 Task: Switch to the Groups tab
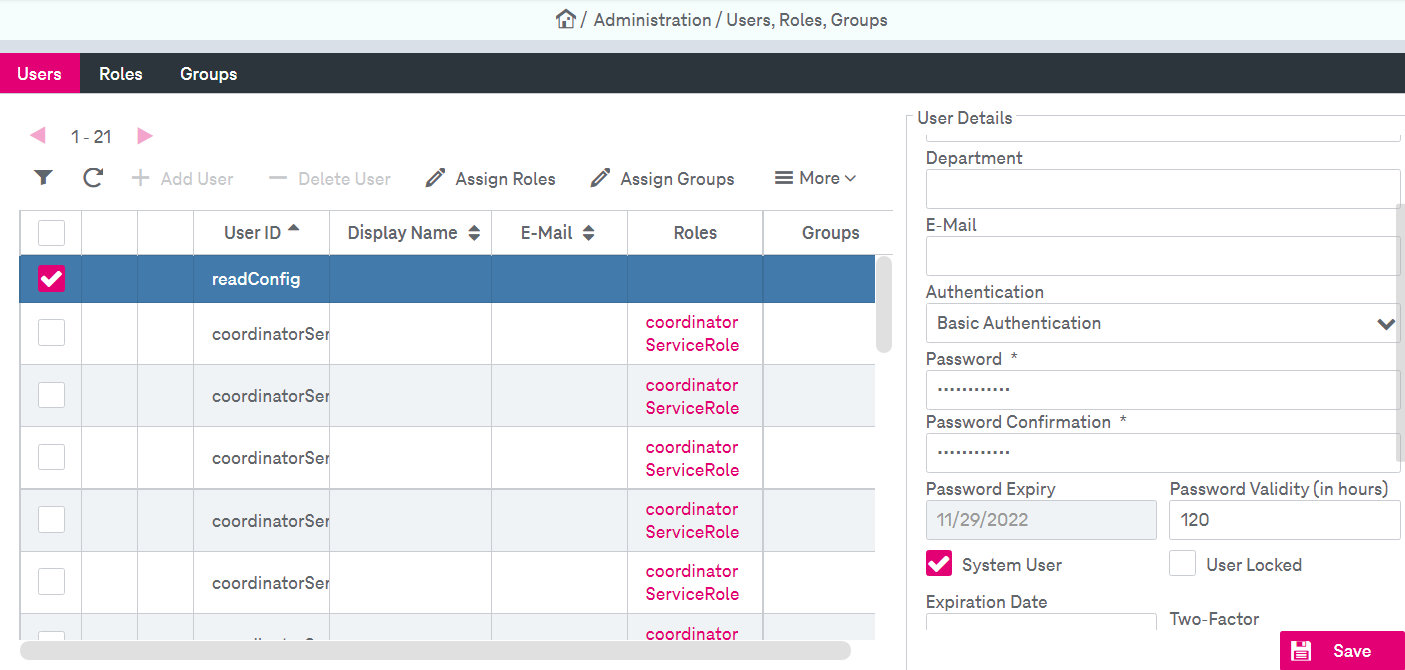tap(208, 74)
